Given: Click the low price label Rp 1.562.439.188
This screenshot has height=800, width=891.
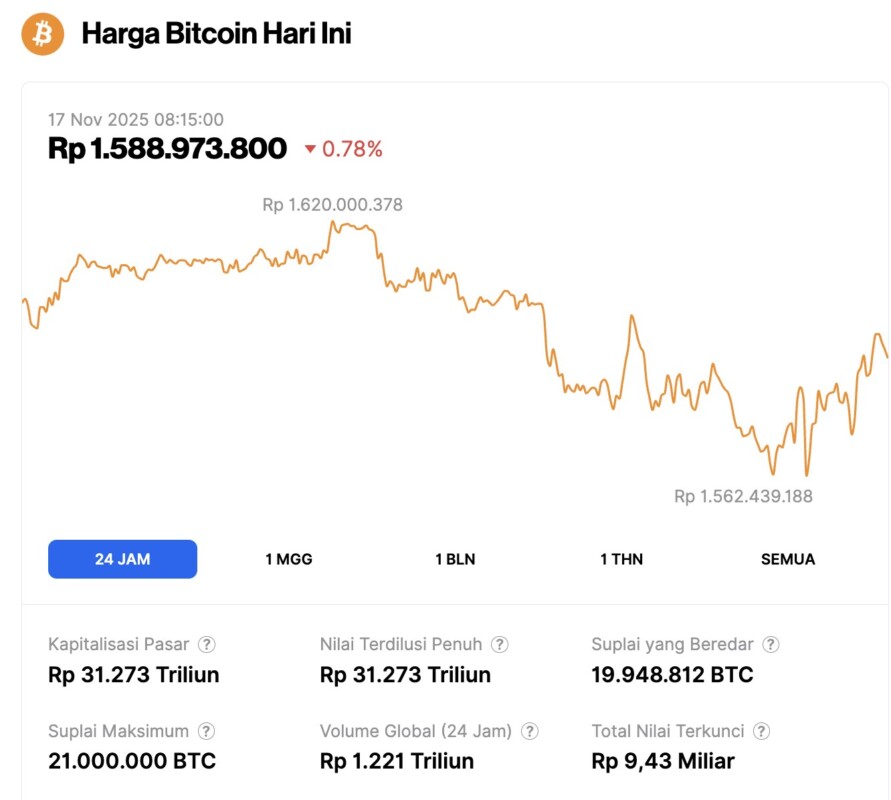Looking at the screenshot, I should pyautogui.click(x=743, y=495).
